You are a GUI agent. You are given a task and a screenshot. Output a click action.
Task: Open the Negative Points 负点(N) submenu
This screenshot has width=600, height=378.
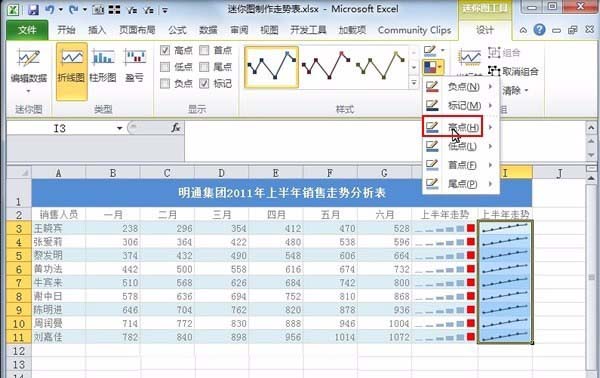click(x=461, y=87)
